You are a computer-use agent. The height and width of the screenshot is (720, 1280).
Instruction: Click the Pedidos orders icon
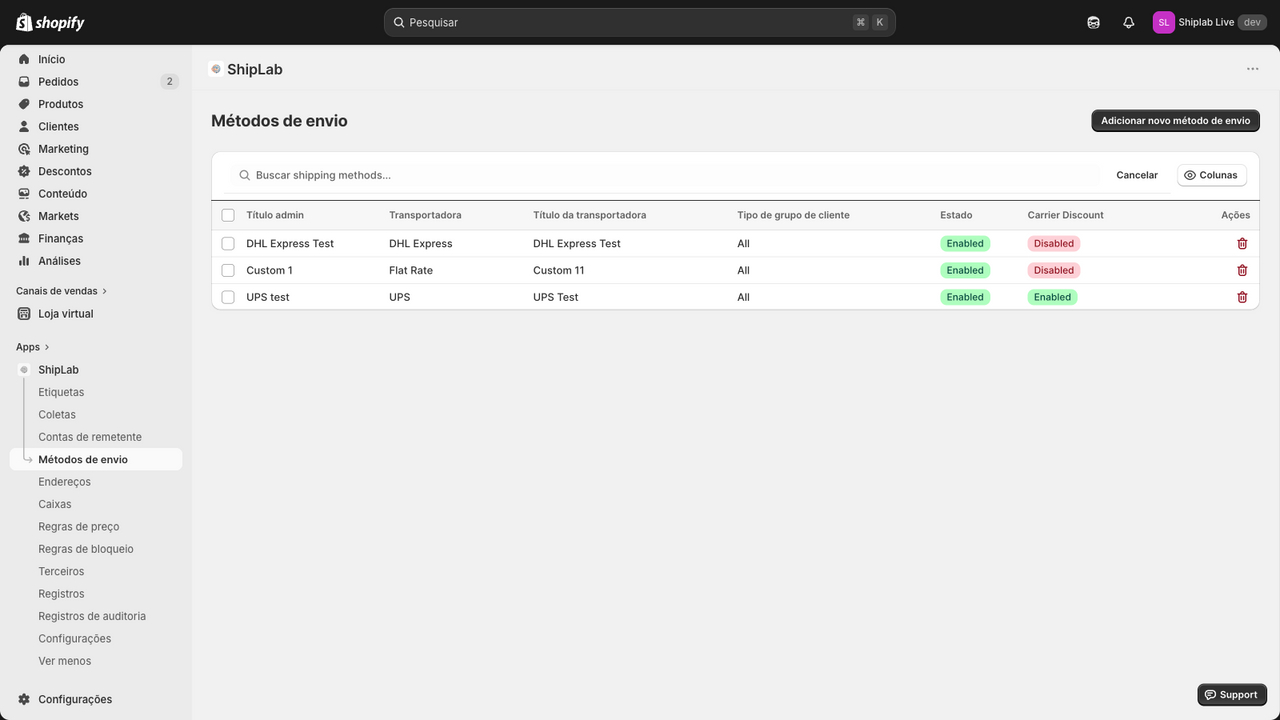(24, 82)
